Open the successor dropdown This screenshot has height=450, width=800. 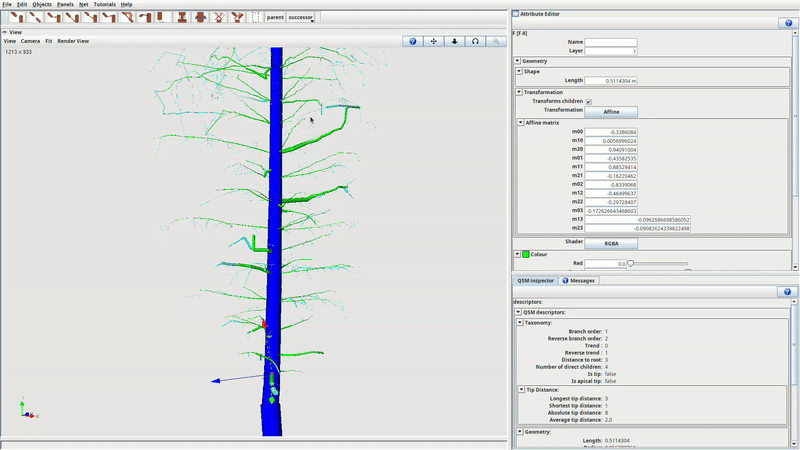tap(301, 17)
